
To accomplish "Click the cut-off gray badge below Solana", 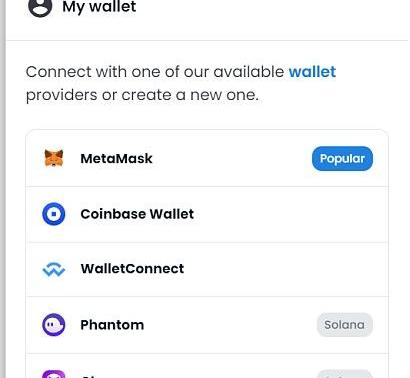I will [344, 374].
